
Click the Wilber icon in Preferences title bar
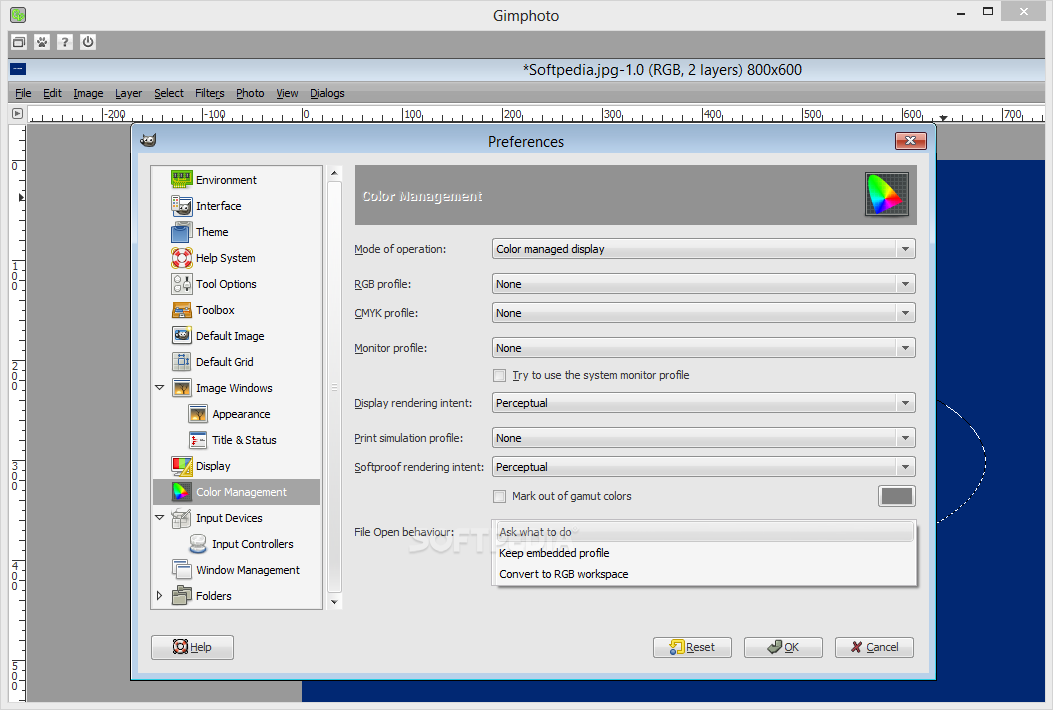click(x=148, y=140)
